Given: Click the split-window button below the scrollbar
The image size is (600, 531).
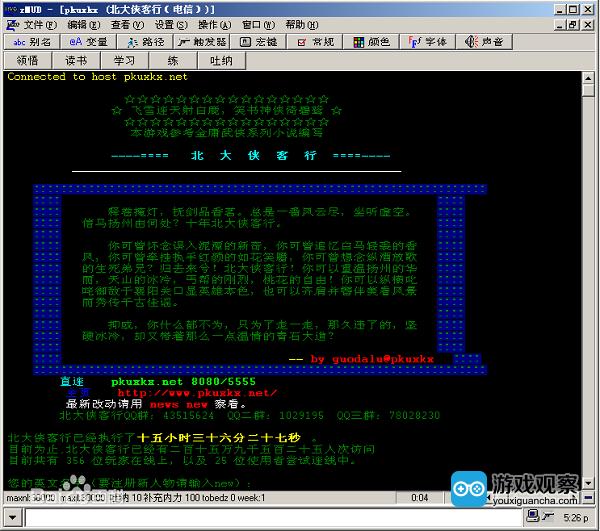Looking at the screenshot, I should click(588, 497).
